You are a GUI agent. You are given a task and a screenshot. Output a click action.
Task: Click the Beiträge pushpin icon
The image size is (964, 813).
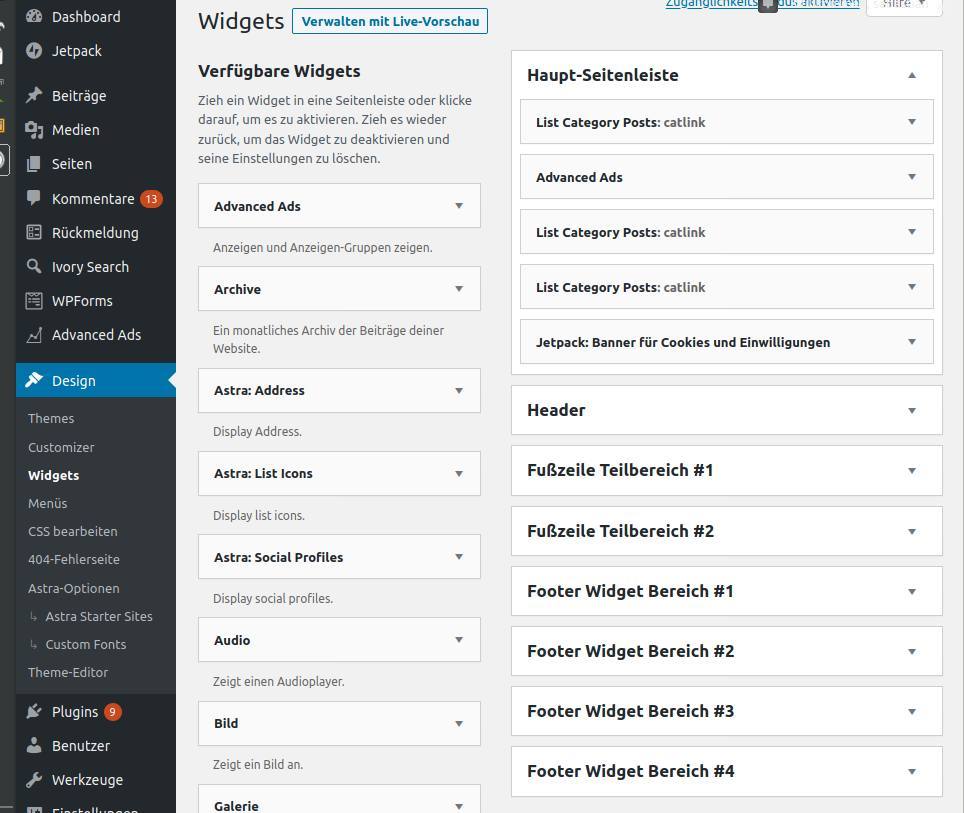[34, 96]
